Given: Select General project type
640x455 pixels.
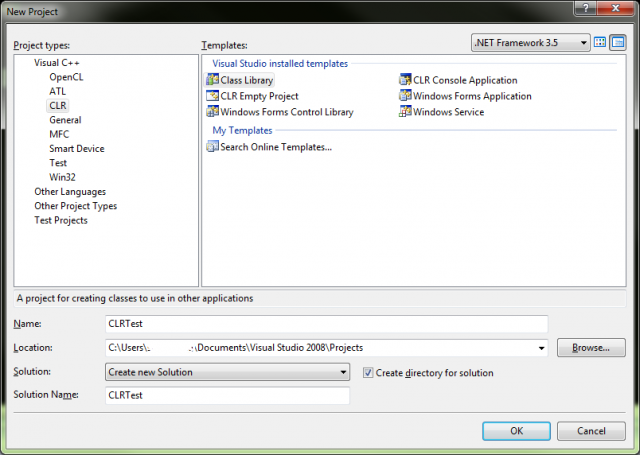Looking at the screenshot, I should coord(65,120).
